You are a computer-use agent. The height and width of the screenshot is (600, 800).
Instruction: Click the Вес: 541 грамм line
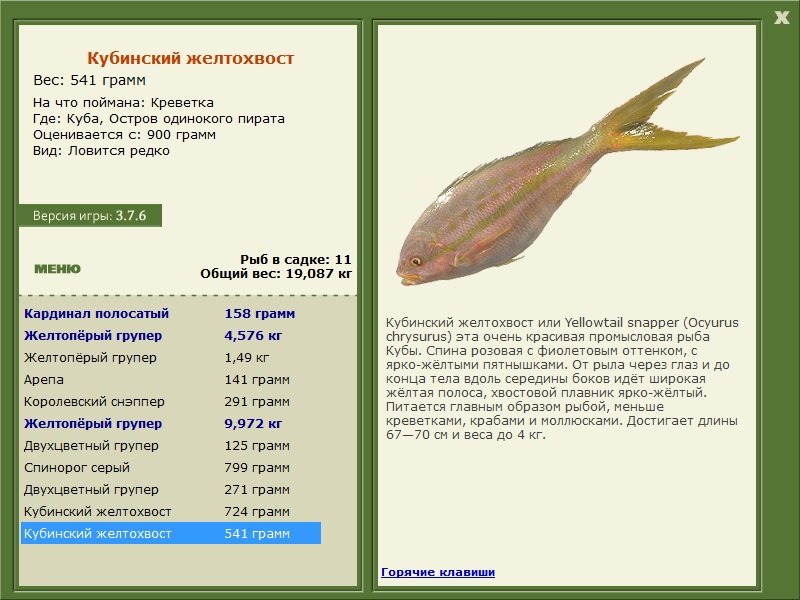[x=89, y=80]
